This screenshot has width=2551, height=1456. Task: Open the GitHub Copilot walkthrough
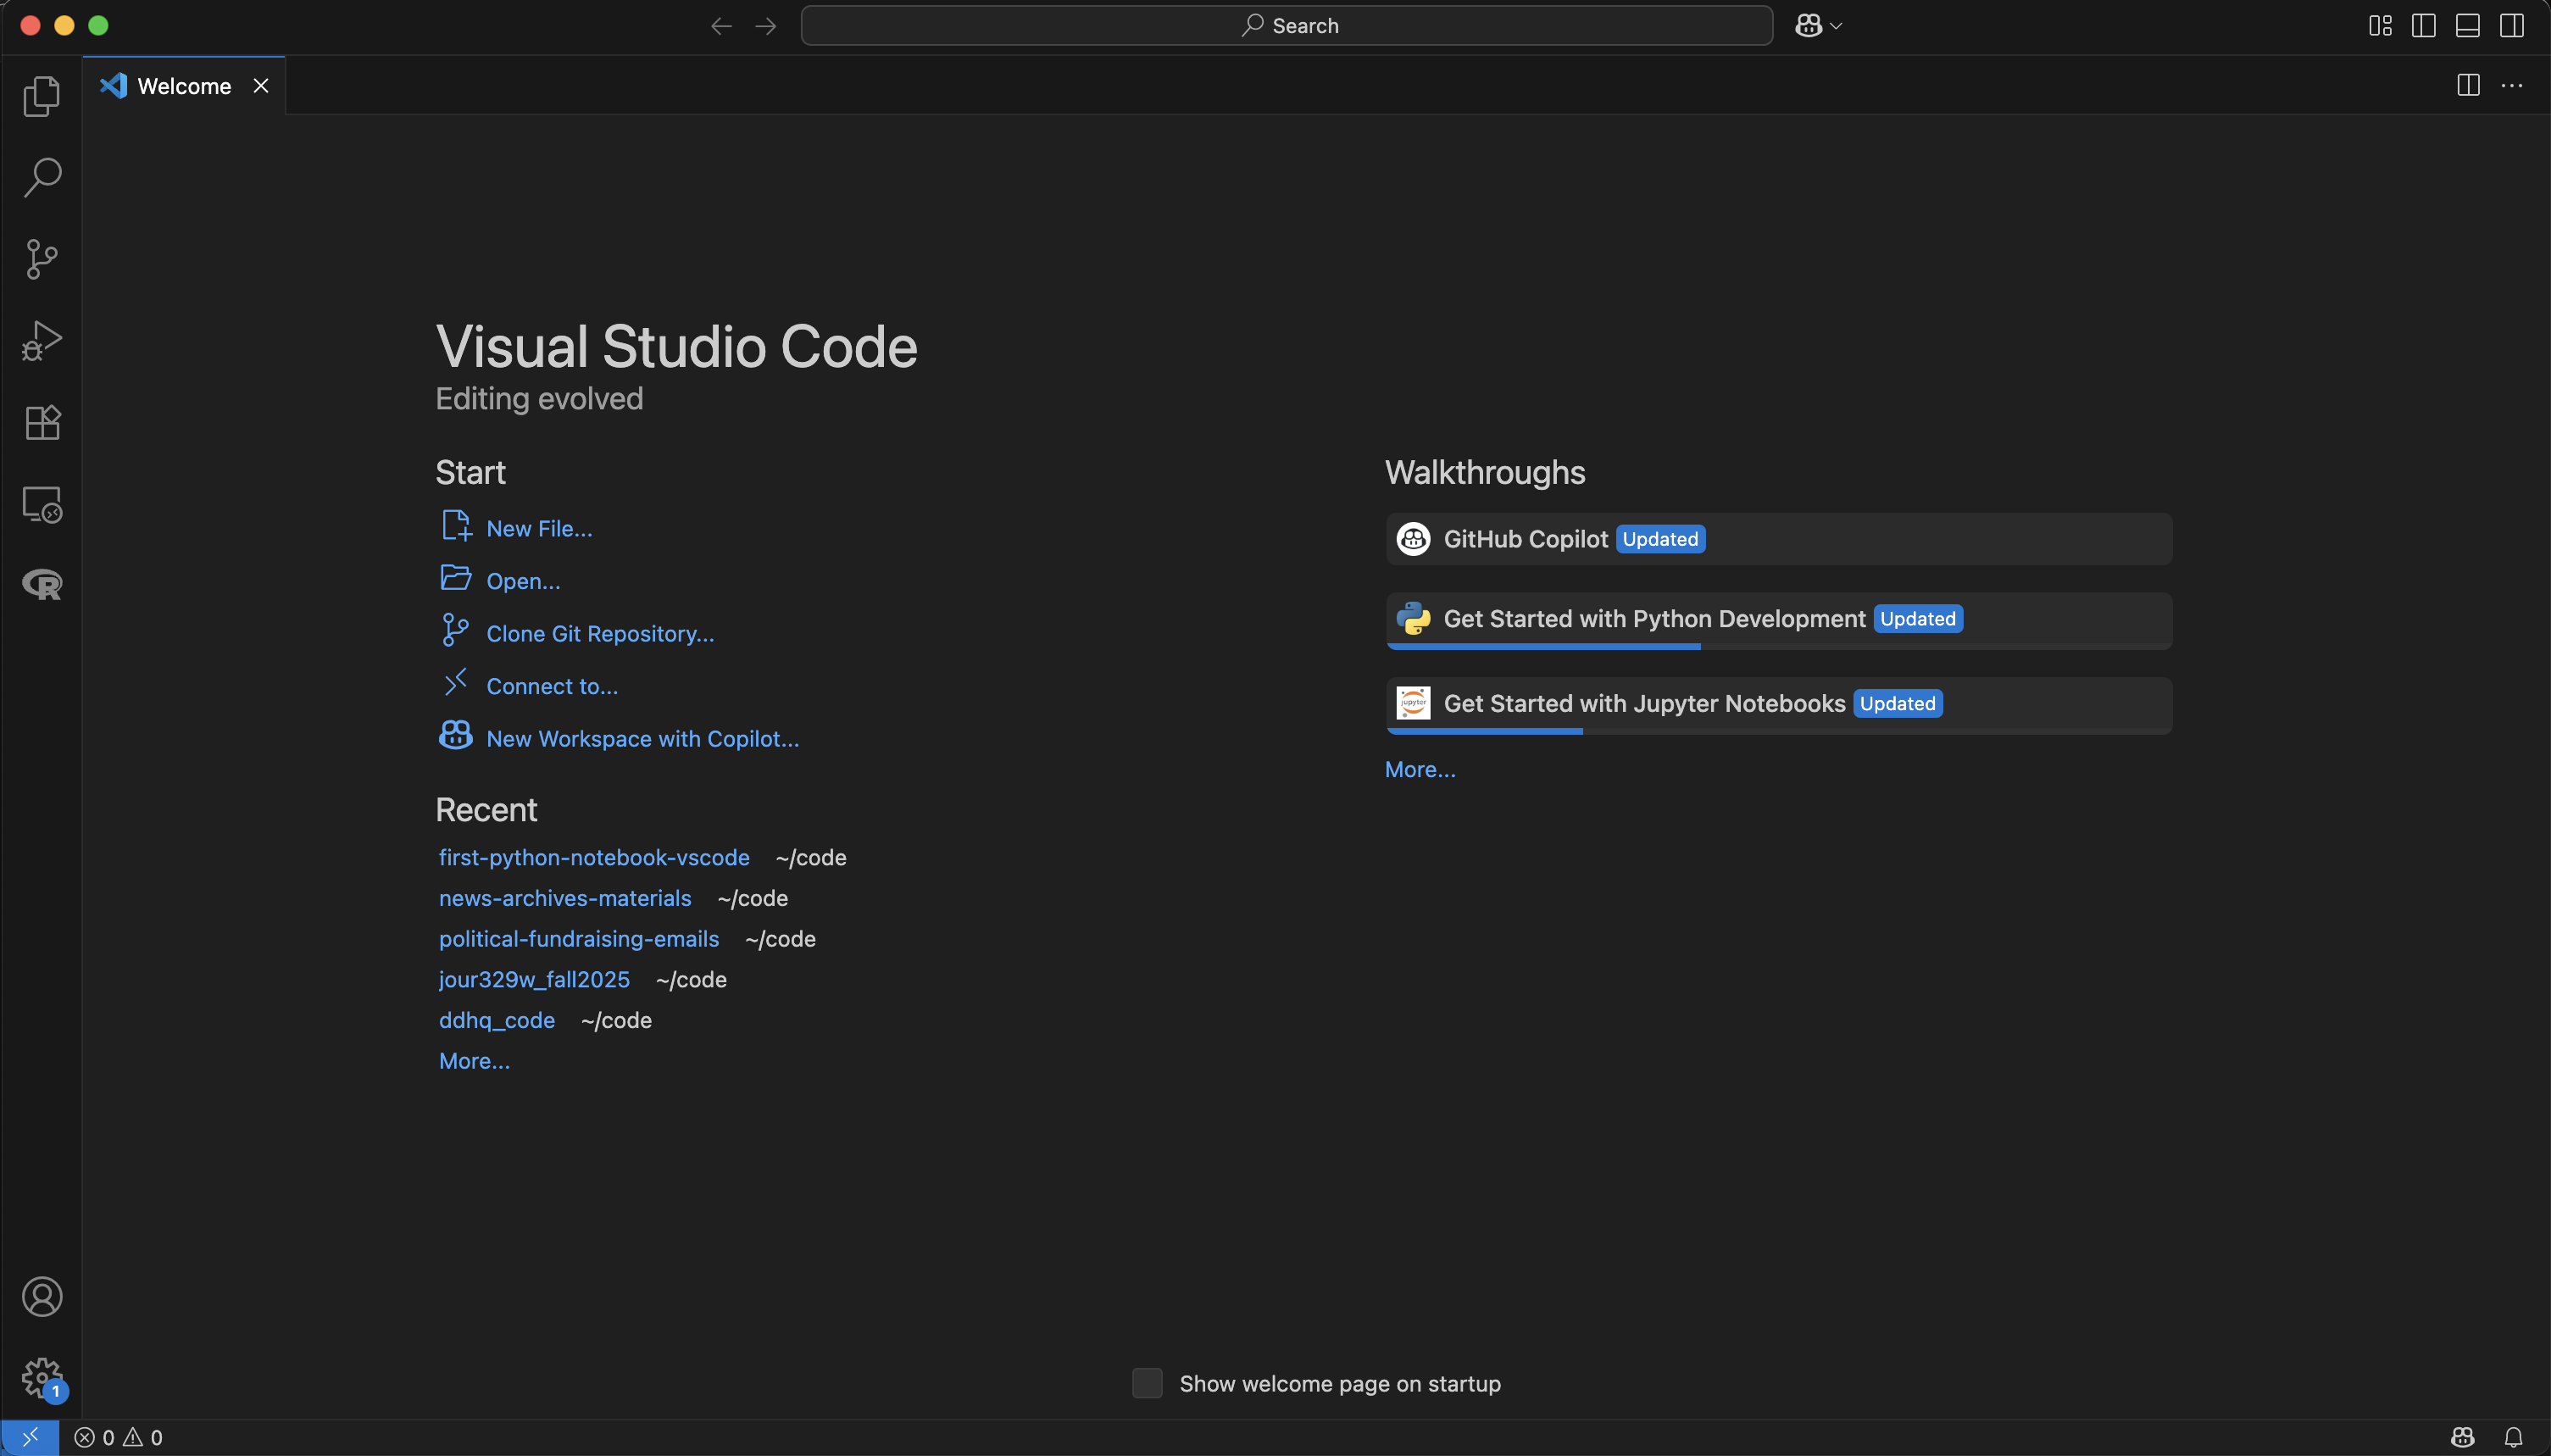1779,539
